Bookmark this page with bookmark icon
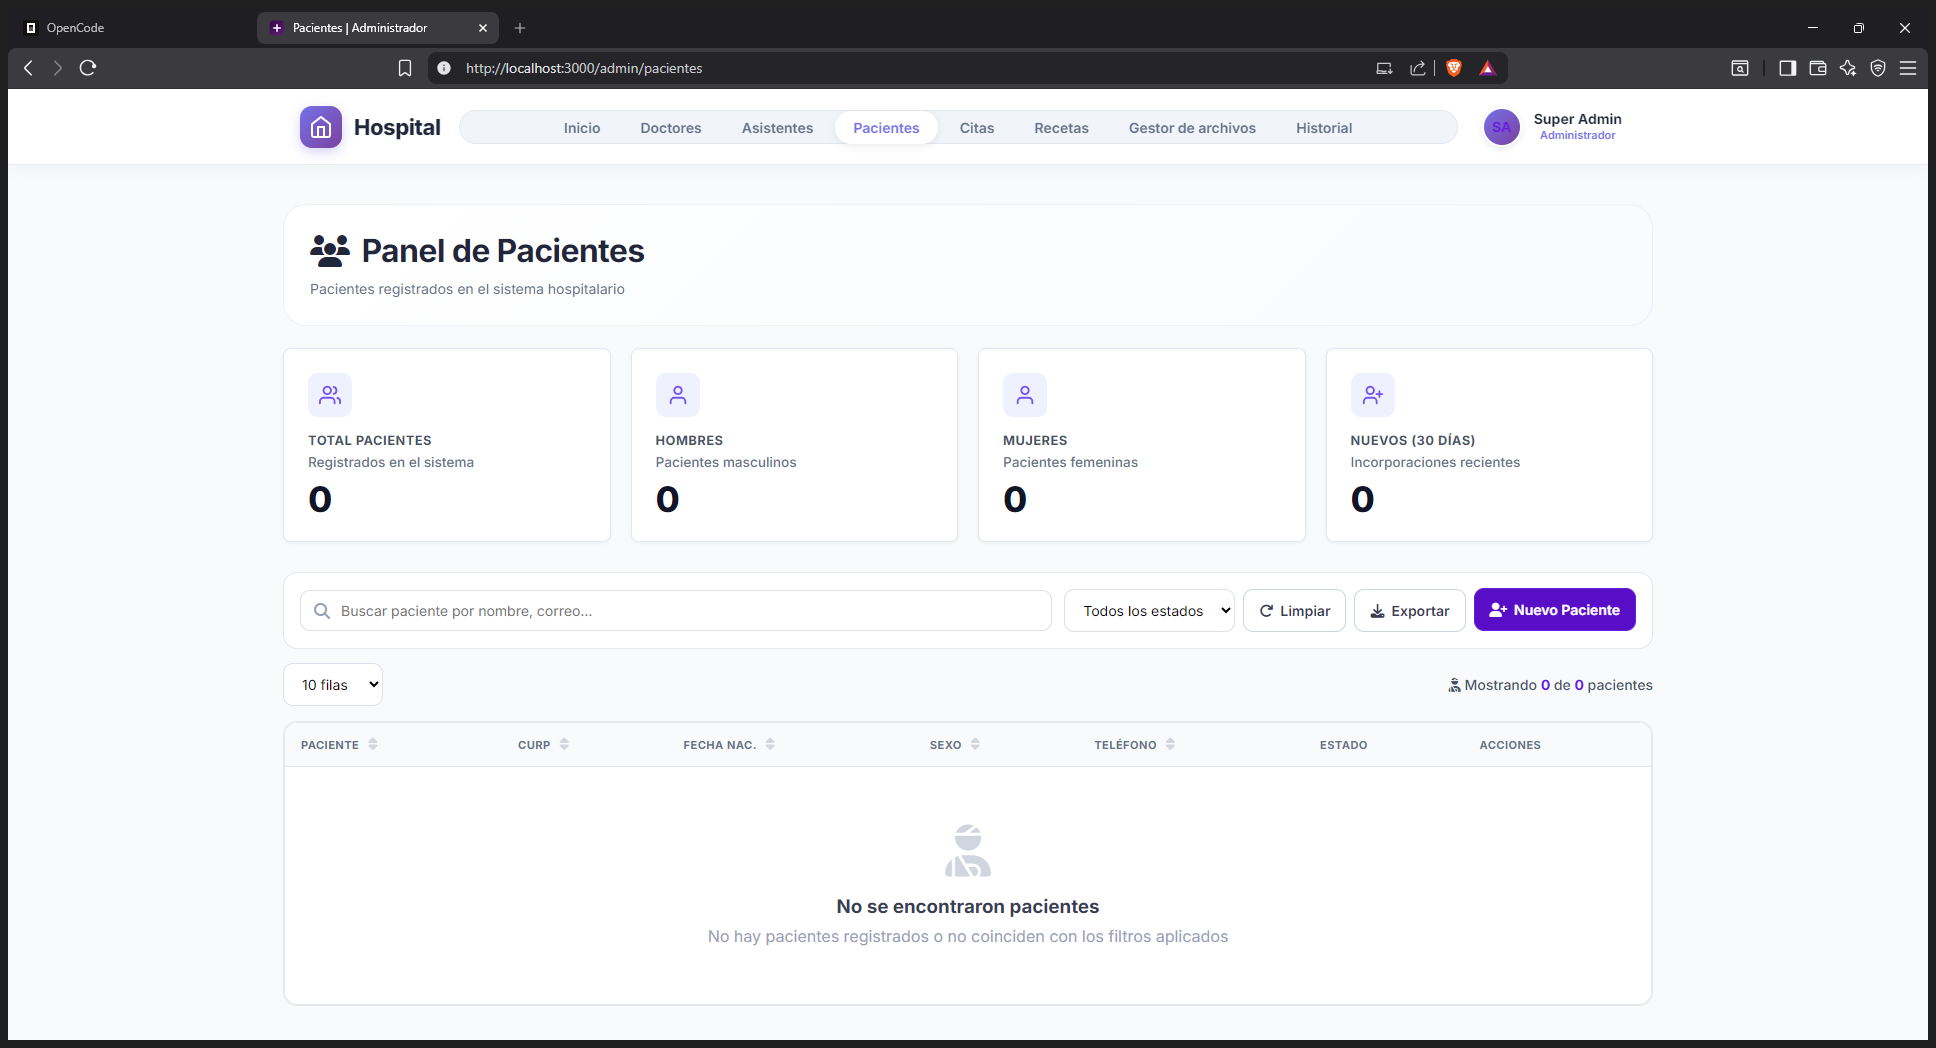 tap(405, 68)
